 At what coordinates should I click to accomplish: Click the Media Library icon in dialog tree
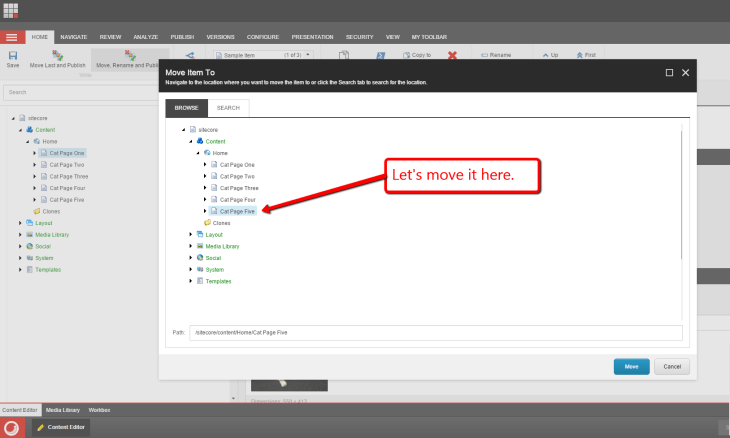[200, 246]
